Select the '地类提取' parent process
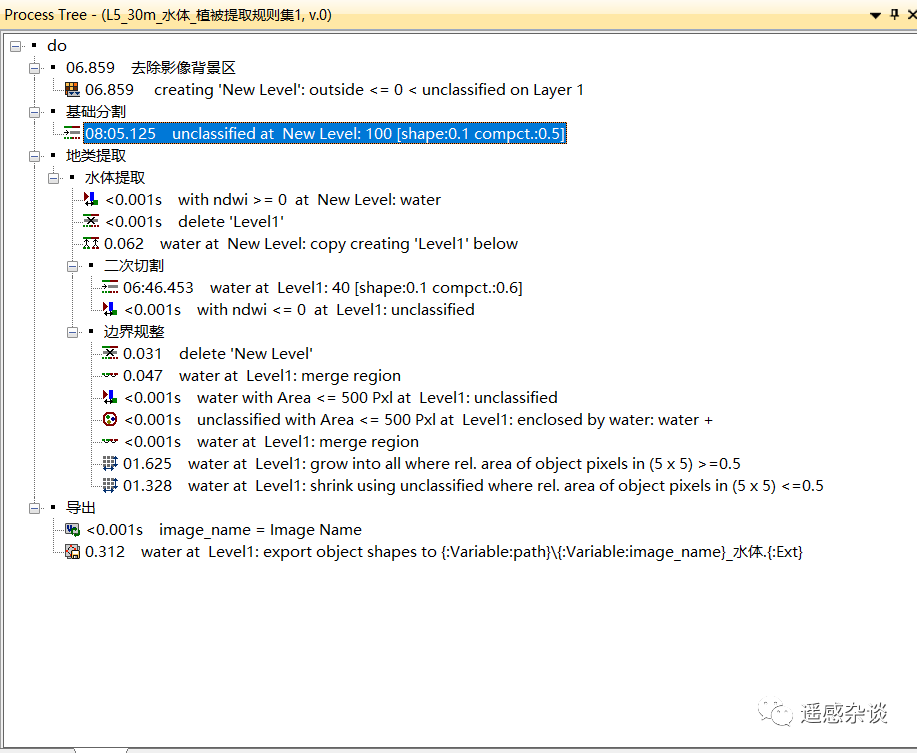This screenshot has width=917, height=753. coord(95,156)
